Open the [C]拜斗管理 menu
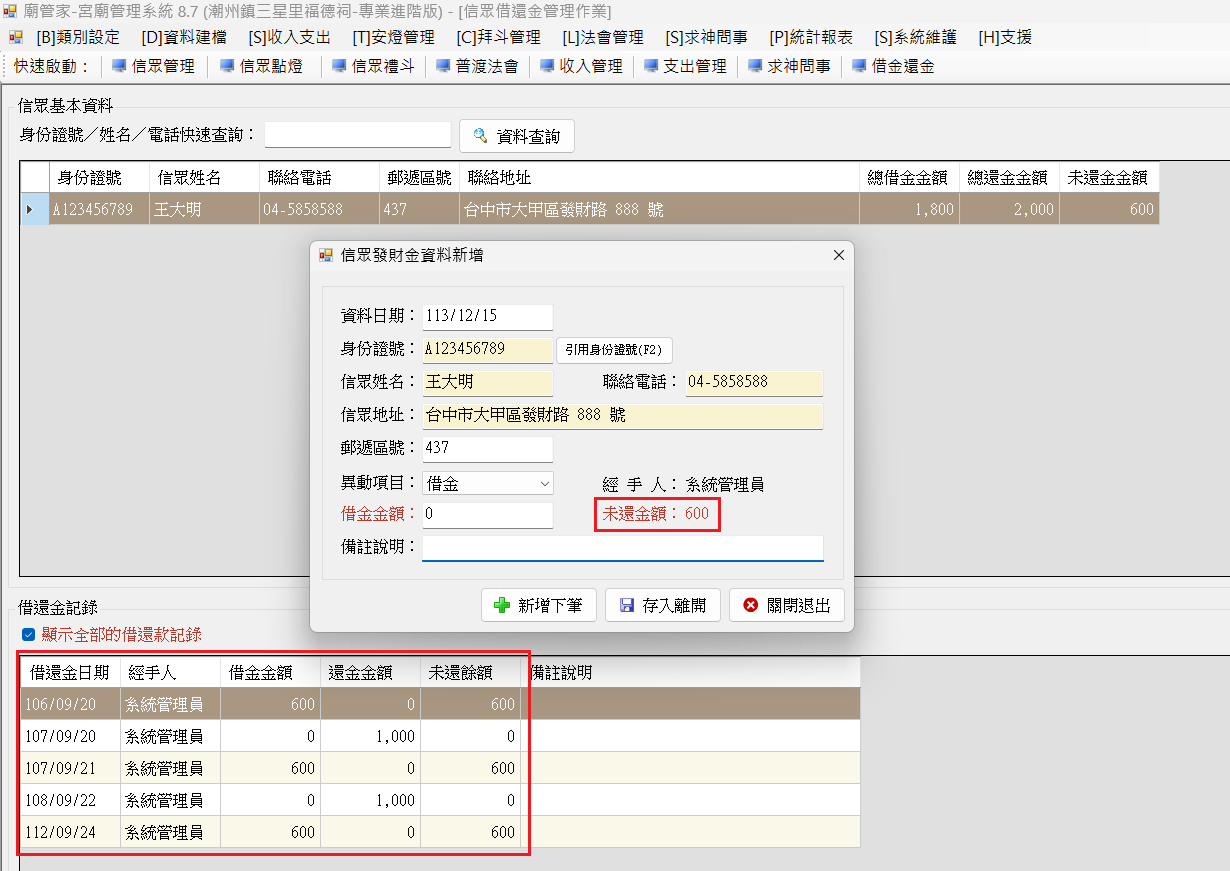The height and width of the screenshot is (871, 1230). pyautogui.click(x=498, y=37)
